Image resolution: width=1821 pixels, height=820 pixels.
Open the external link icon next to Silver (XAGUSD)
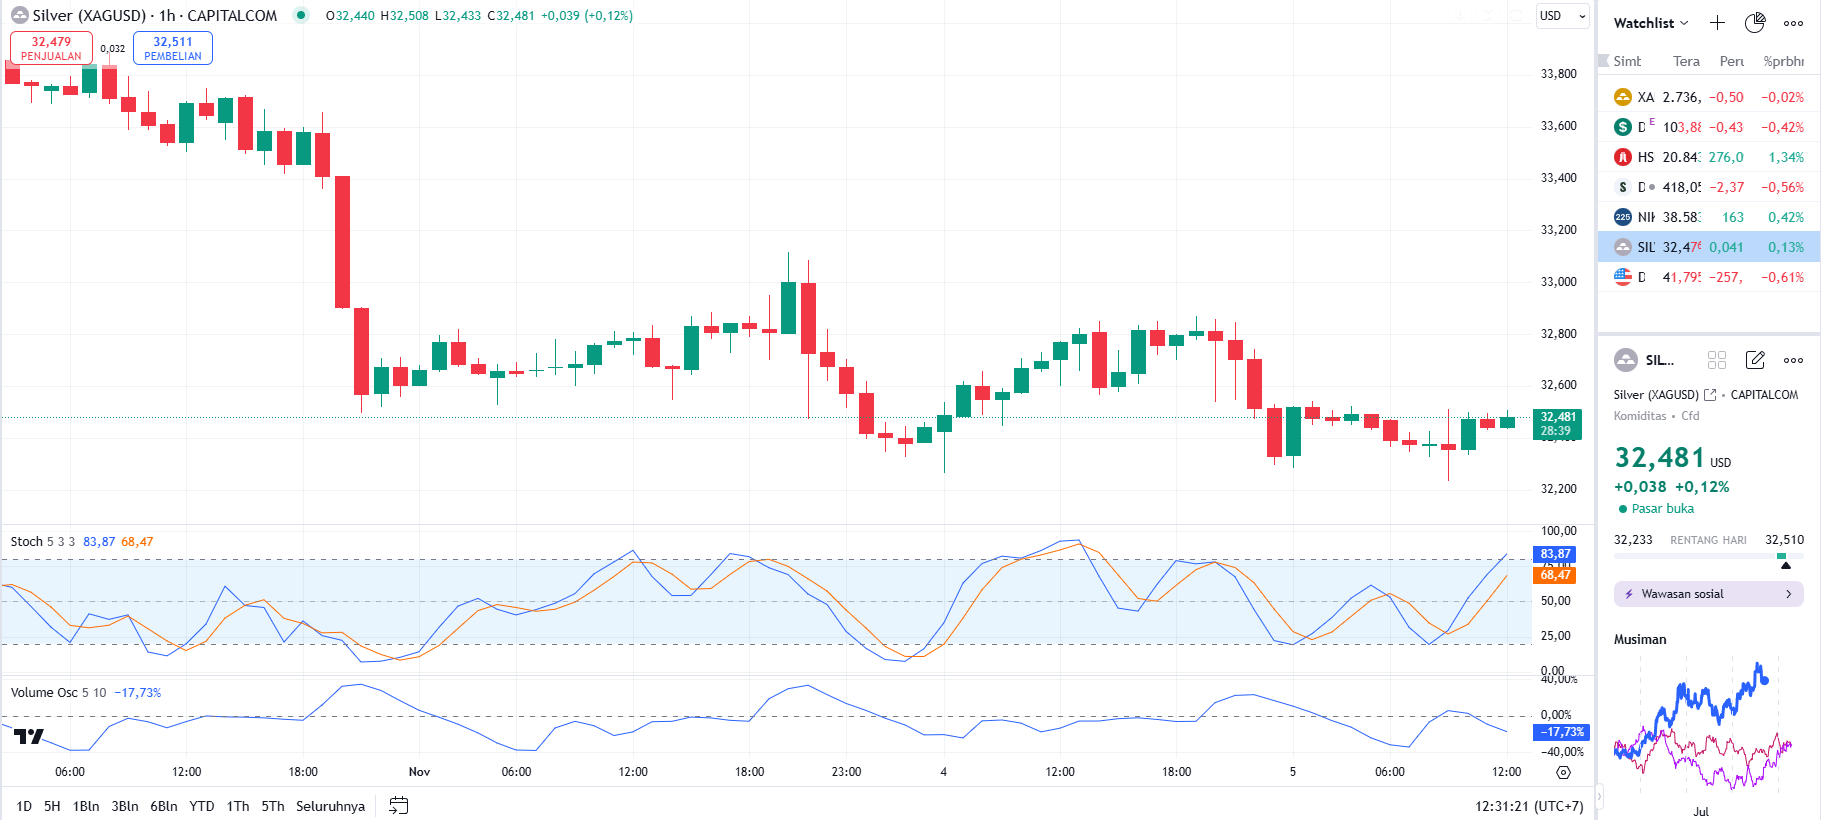pos(1710,395)
